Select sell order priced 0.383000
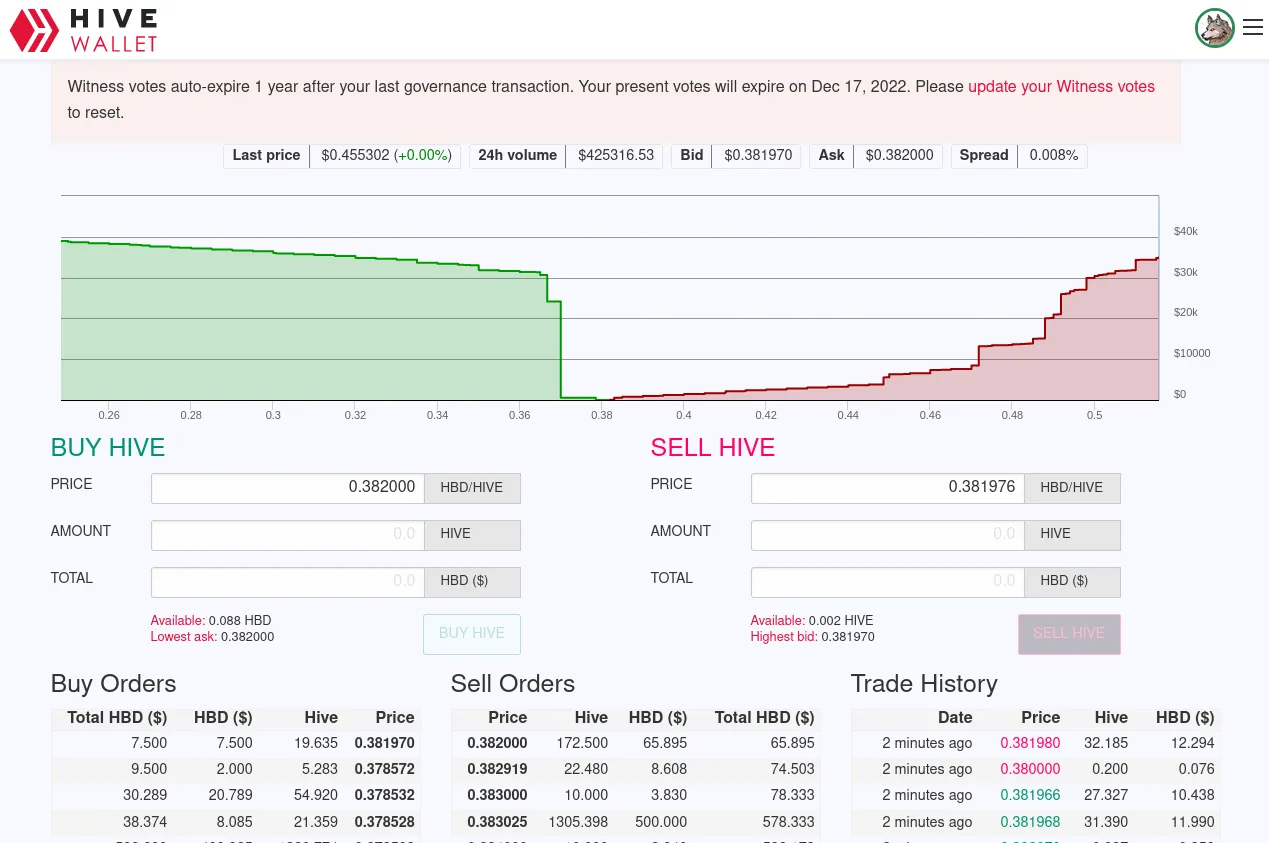Image resolution: width=1269 pixels, height=843 pixels. [636, 795]
